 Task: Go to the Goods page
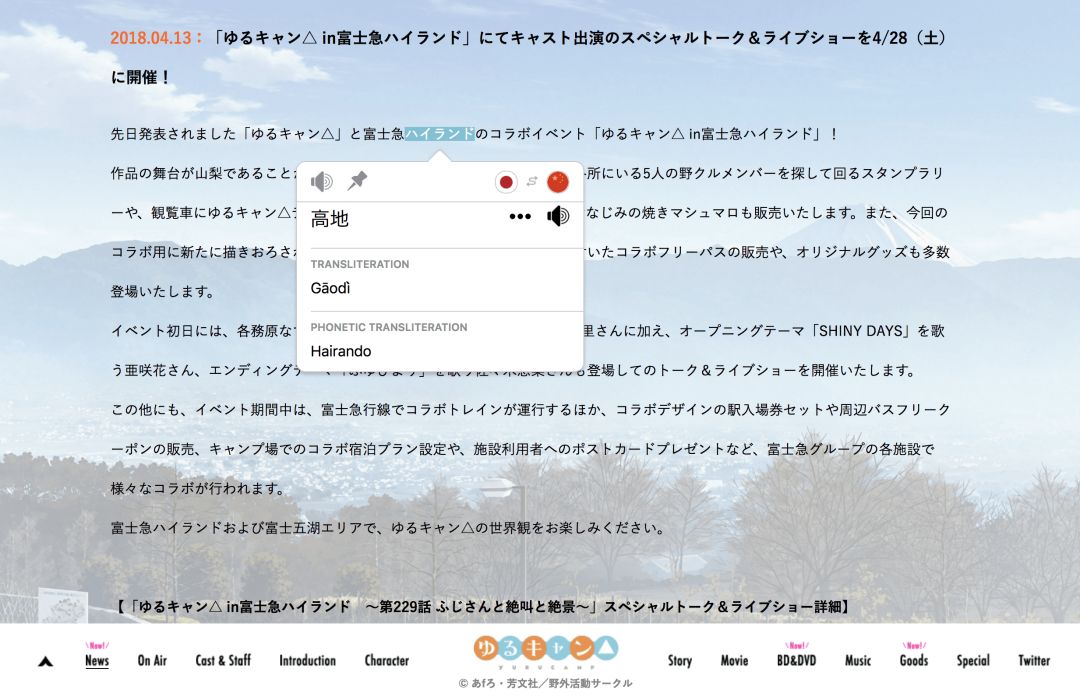[914, 660]
